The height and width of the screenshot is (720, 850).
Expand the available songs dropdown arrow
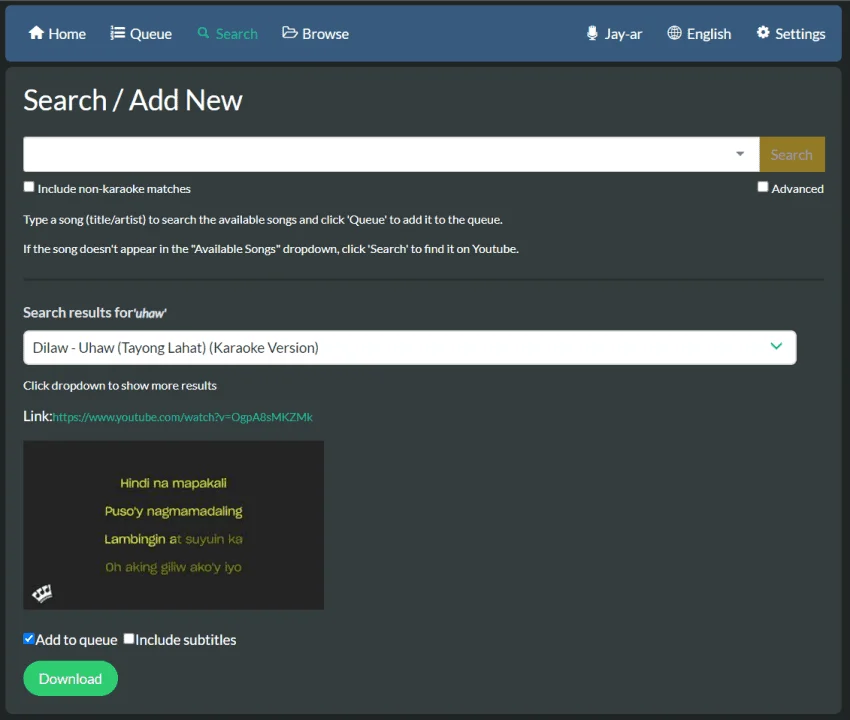click(x=740, y=154)
